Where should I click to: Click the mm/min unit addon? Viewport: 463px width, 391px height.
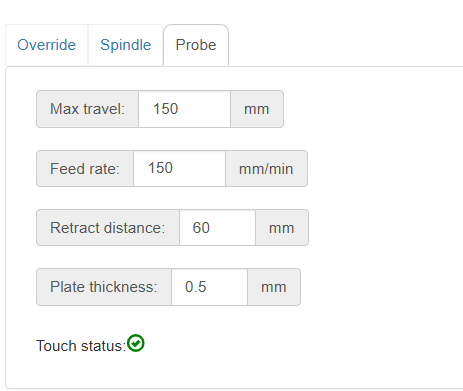point(266,168)
